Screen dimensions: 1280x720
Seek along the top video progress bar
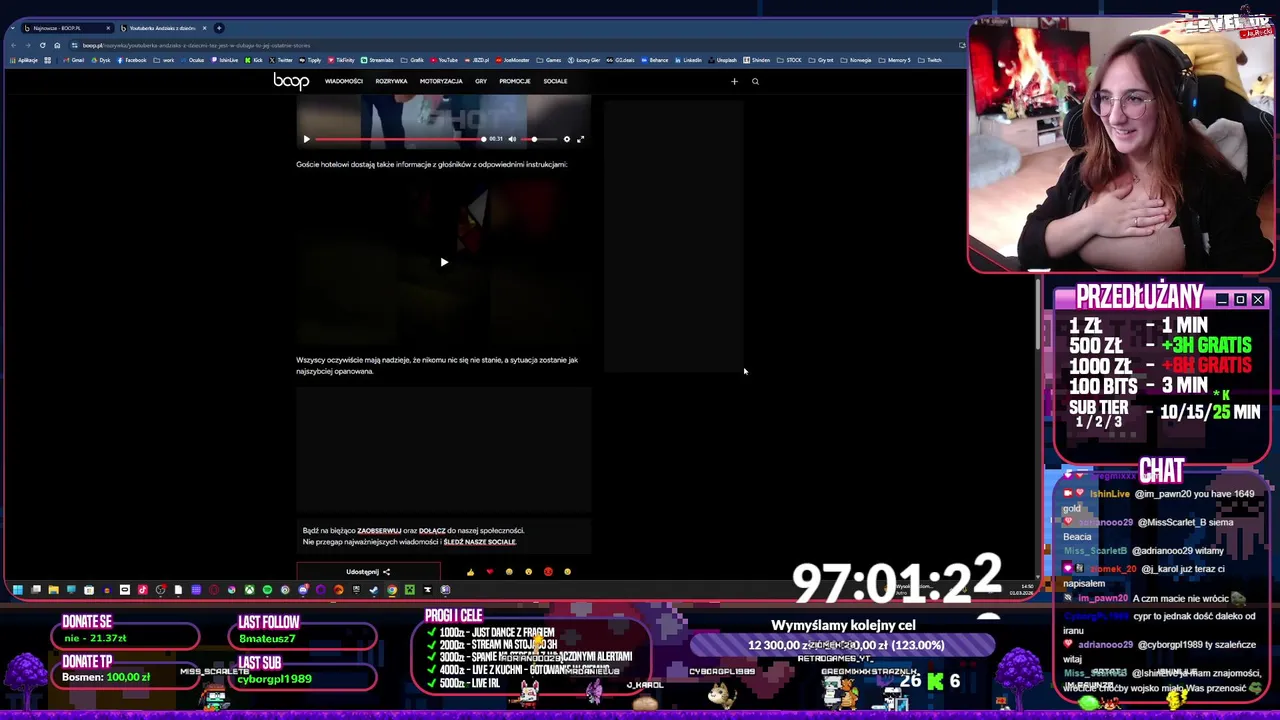(400, 139)
